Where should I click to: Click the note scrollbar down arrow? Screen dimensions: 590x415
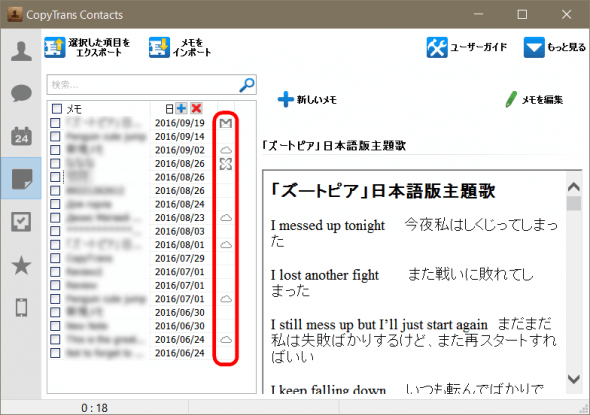point(573,379)
